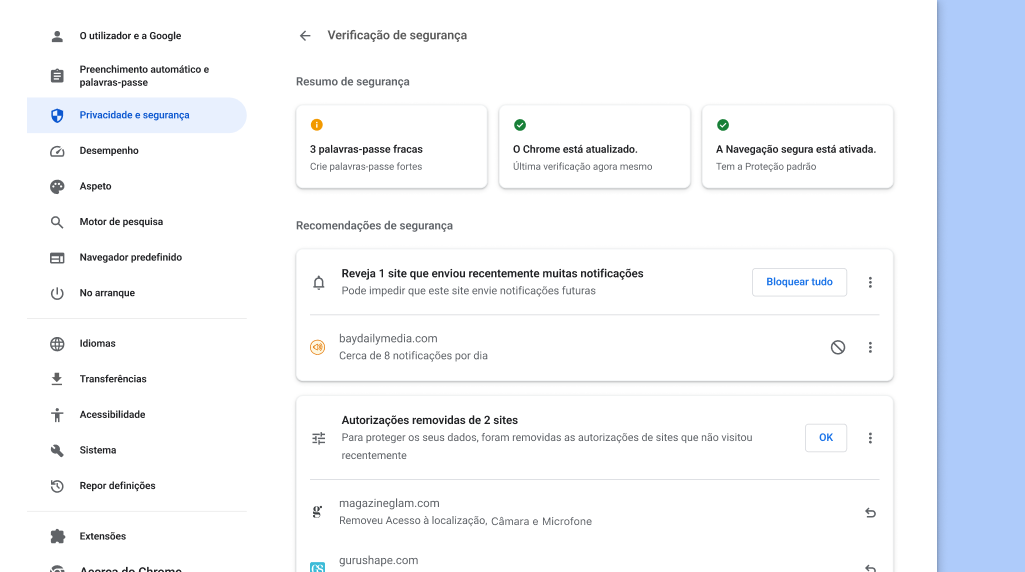The width and height of the screenshot is (1025, 572).
Task: Click the wrench icon next to Sistema
Action: pyautogui.click(x=58, y=450)
